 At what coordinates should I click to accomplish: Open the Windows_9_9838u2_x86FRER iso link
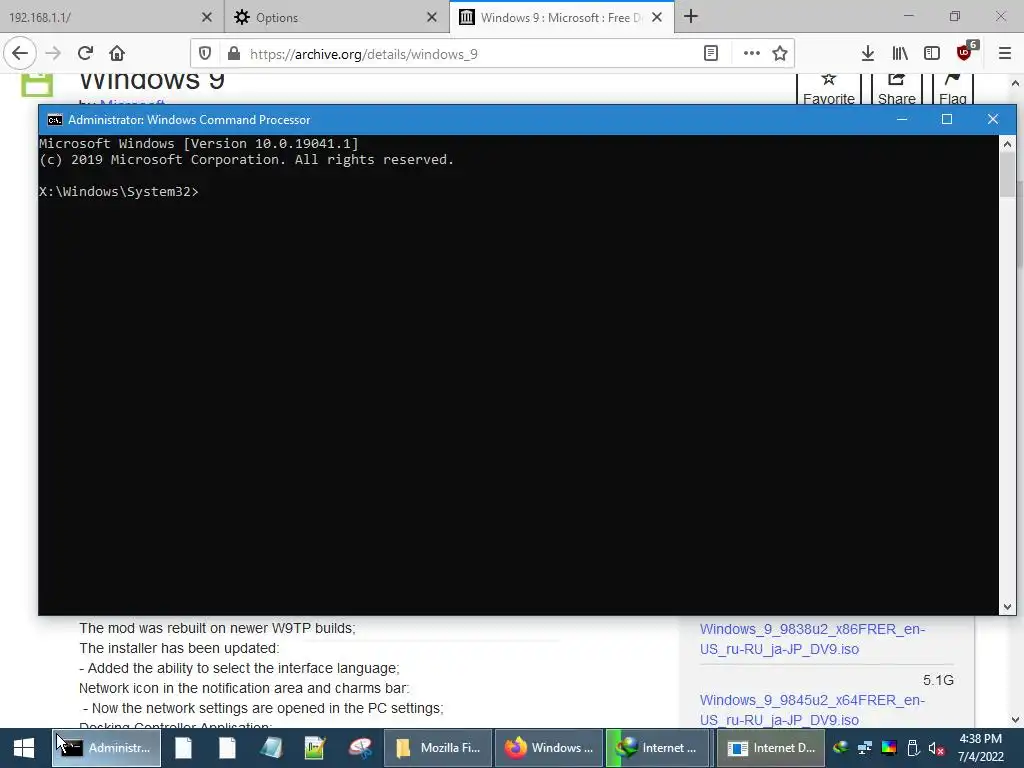pos(812,639)
